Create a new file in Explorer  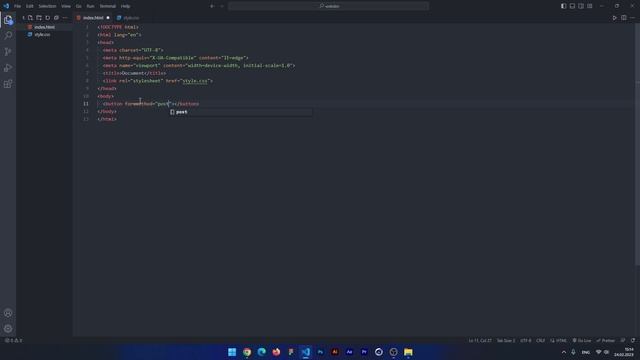[30, 18]
